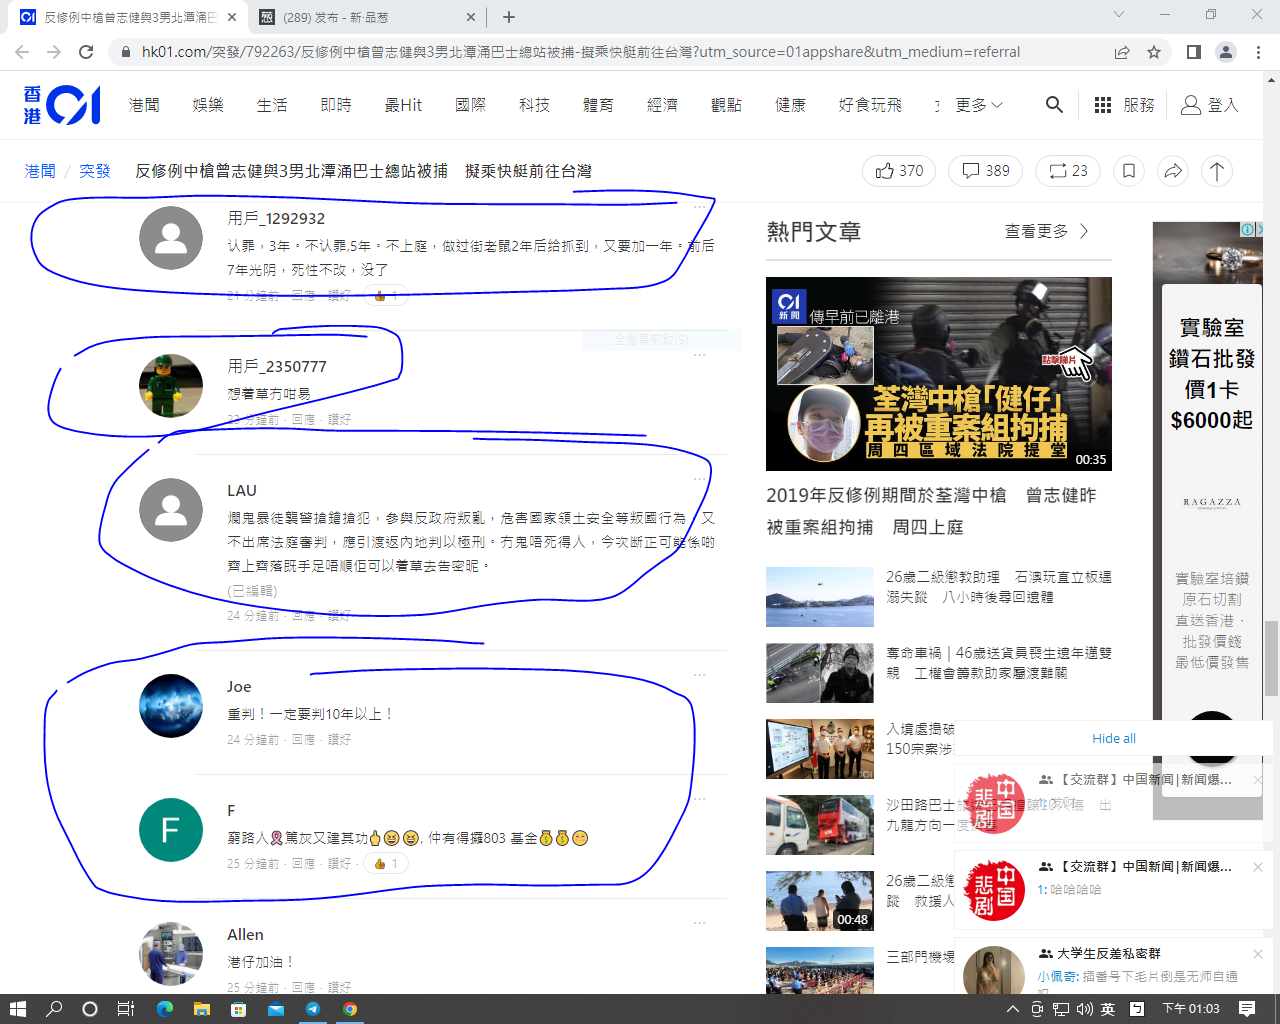Image resolution: width=1280 pixels, height=1024 pixels.
Task: Click 回應 under Joe's comment
Action: coord(303,740)
